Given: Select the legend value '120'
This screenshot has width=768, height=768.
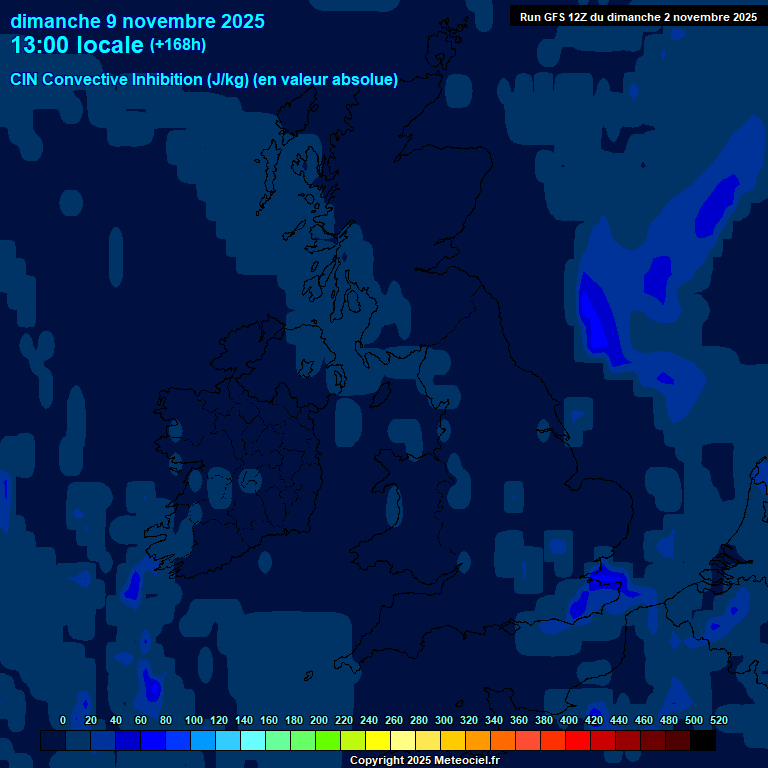Looking at the screenshot, I should (x=218, y=720).
